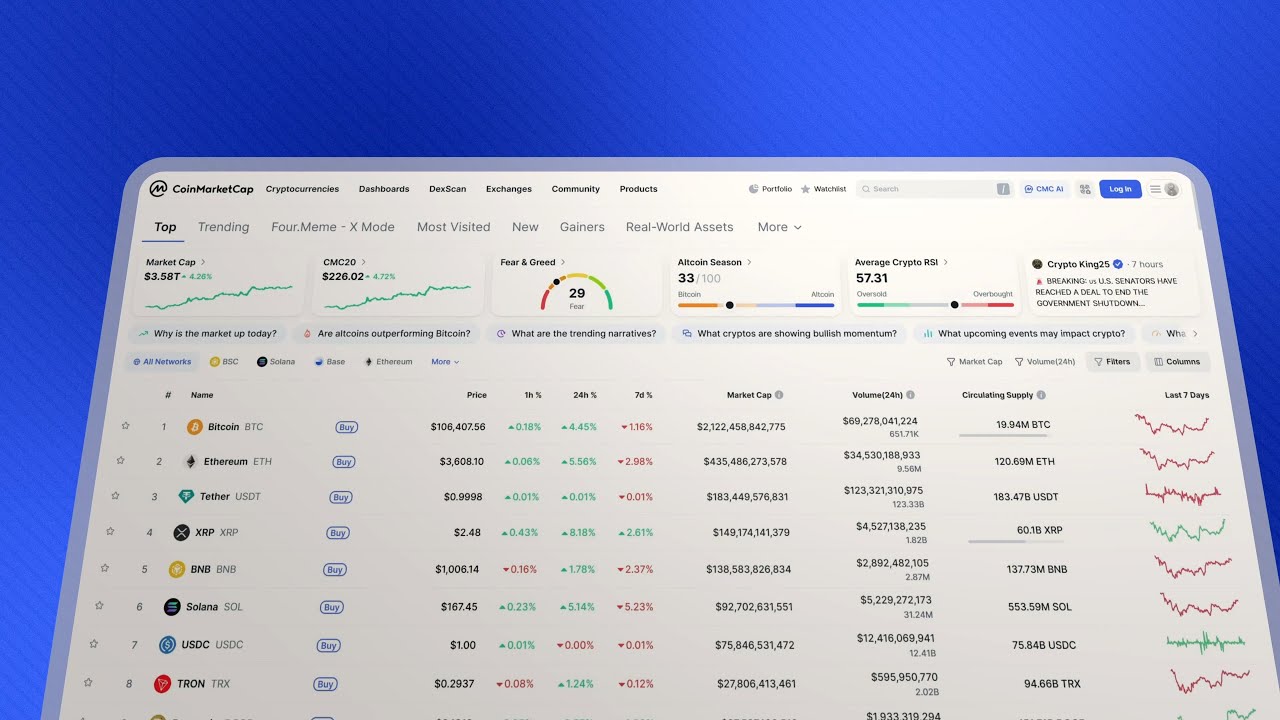Filter by the BSC network
The image size is (1280, 720).
click(x=224, y=362)
